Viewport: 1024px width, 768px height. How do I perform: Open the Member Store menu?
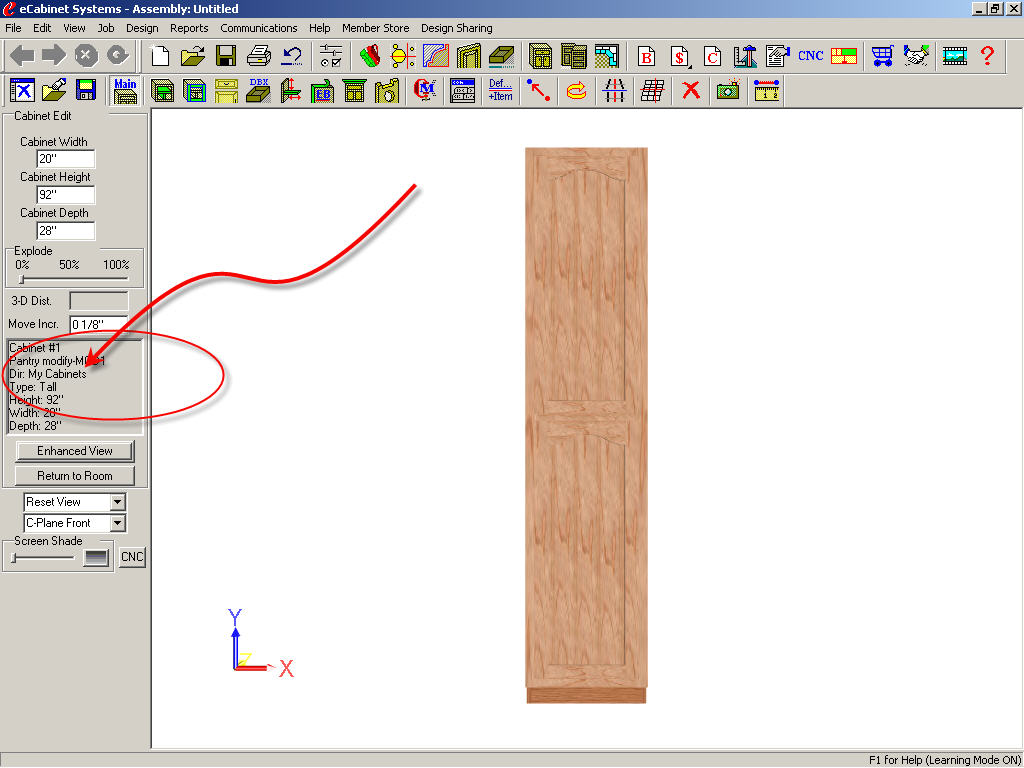click(x=376, y=28)
